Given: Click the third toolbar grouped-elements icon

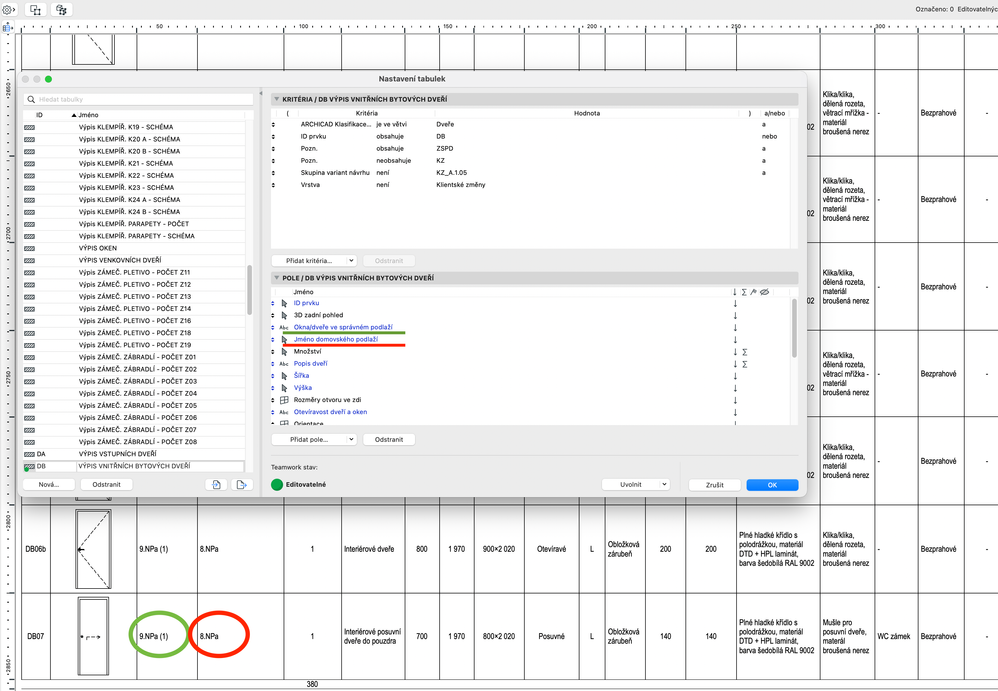Looking at the screenshot, I should pos(61,10).
